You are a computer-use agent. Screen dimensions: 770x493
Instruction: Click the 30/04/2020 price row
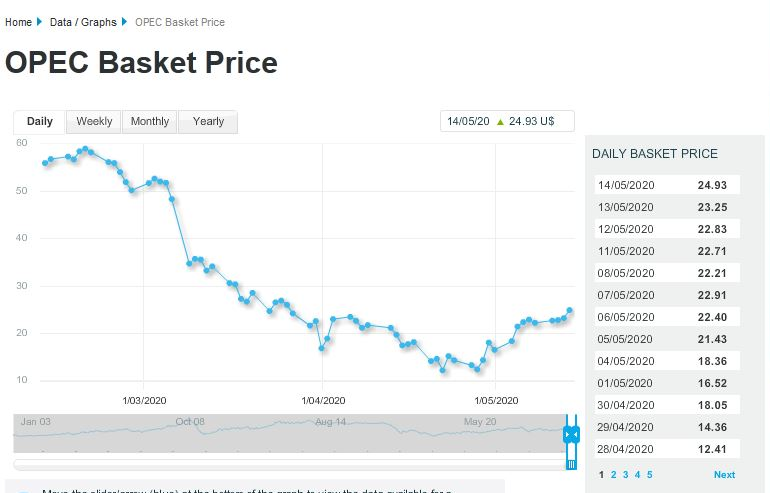[667, 405]
